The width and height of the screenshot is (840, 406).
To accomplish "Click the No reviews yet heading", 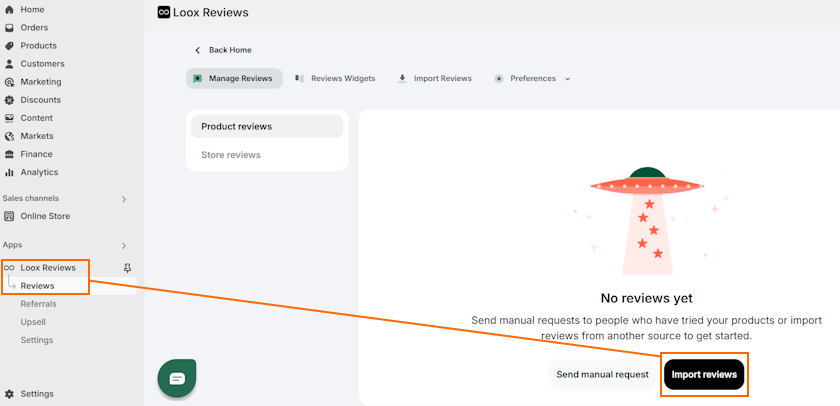I will (x=647, y=298).
